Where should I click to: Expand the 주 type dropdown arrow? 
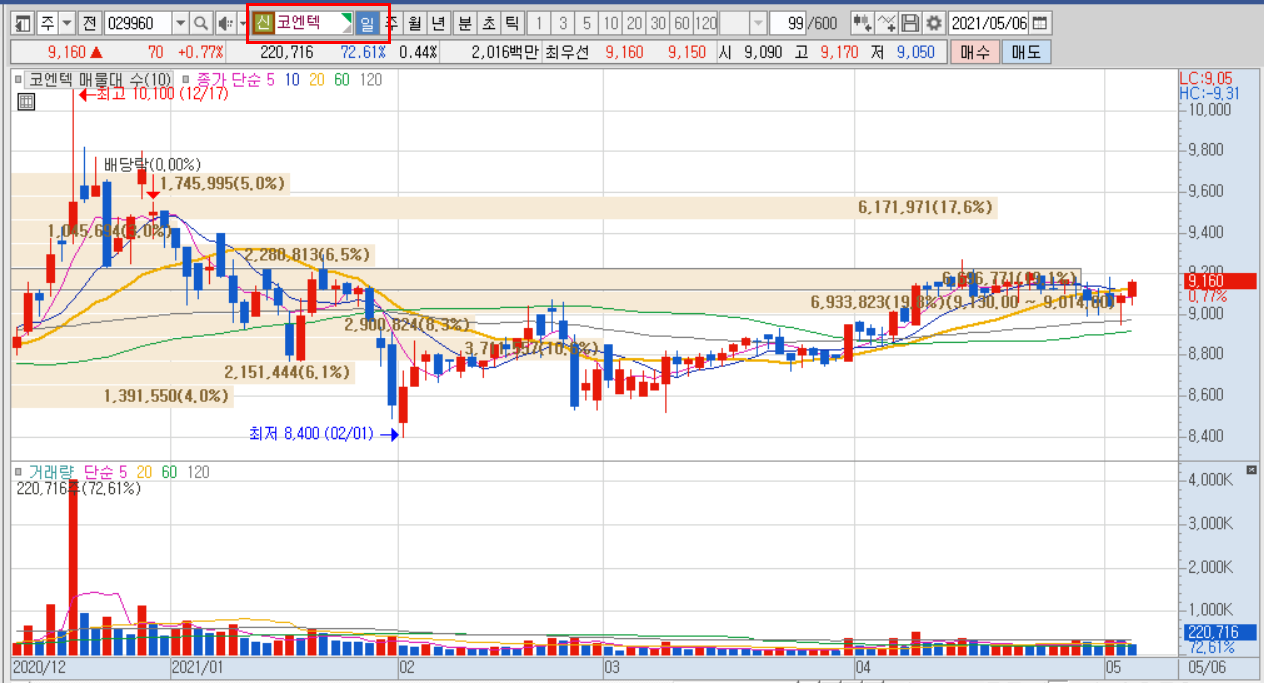pos(66,23)
